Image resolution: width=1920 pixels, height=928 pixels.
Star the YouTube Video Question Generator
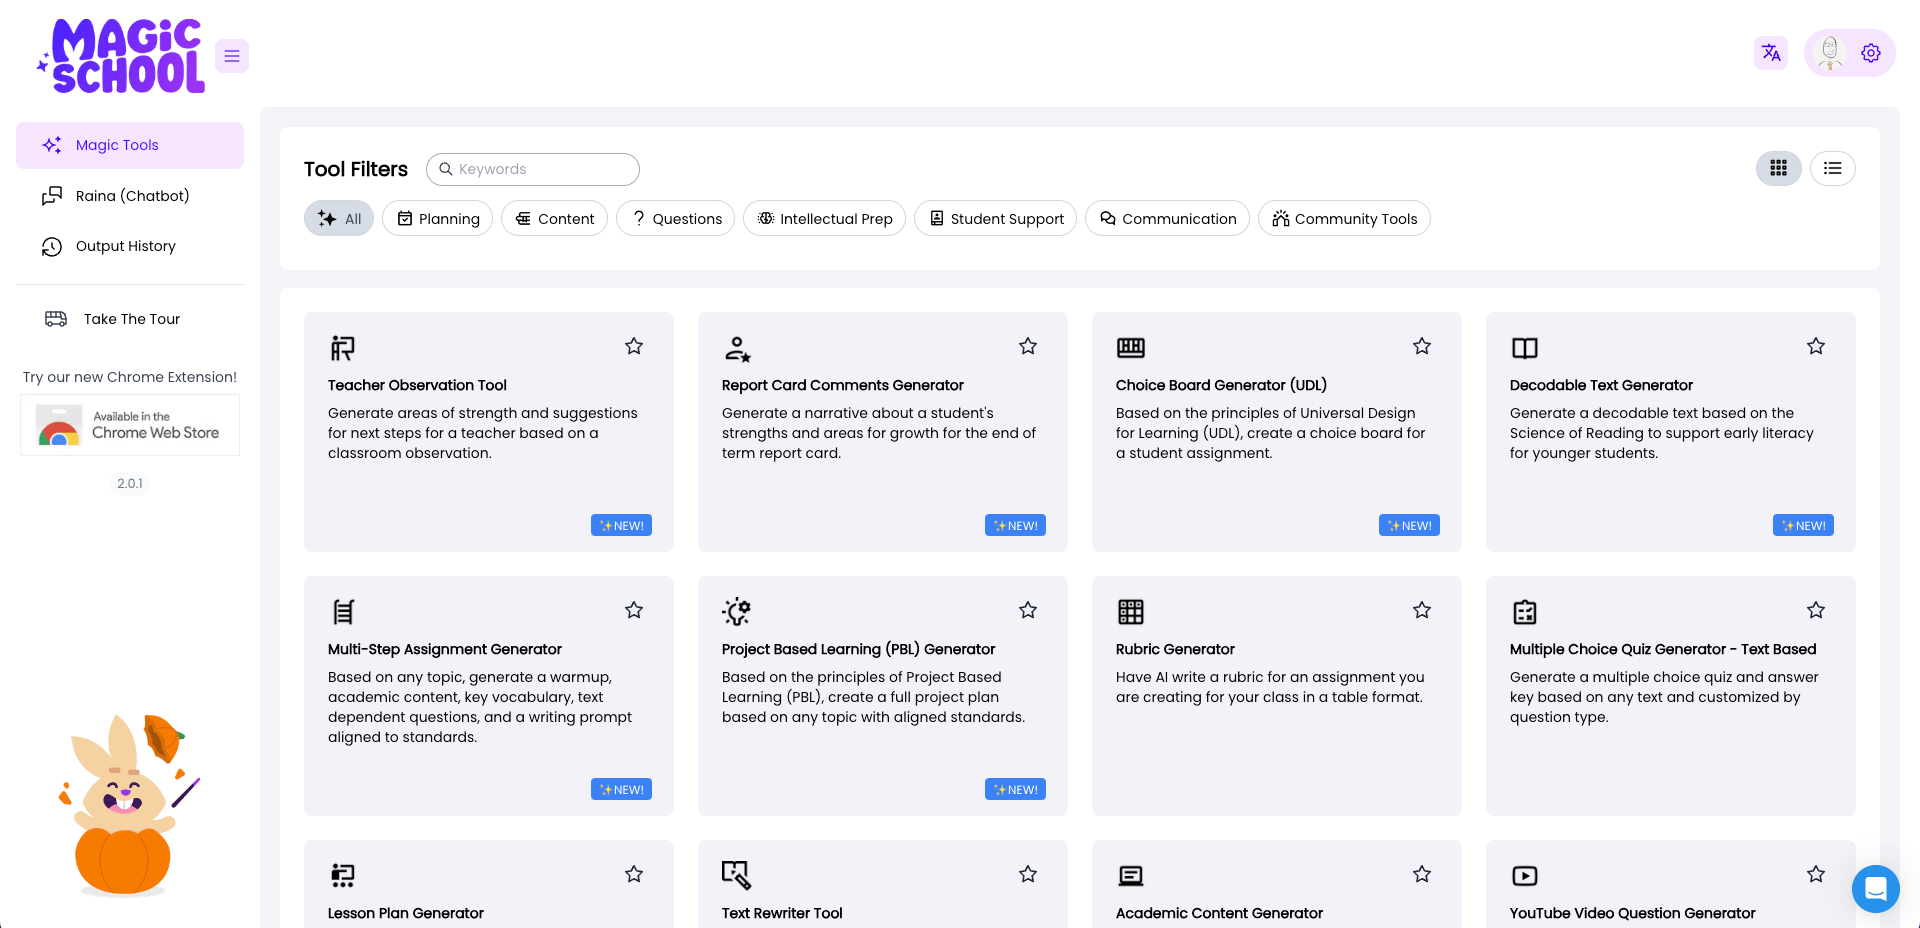point(1816,874)
